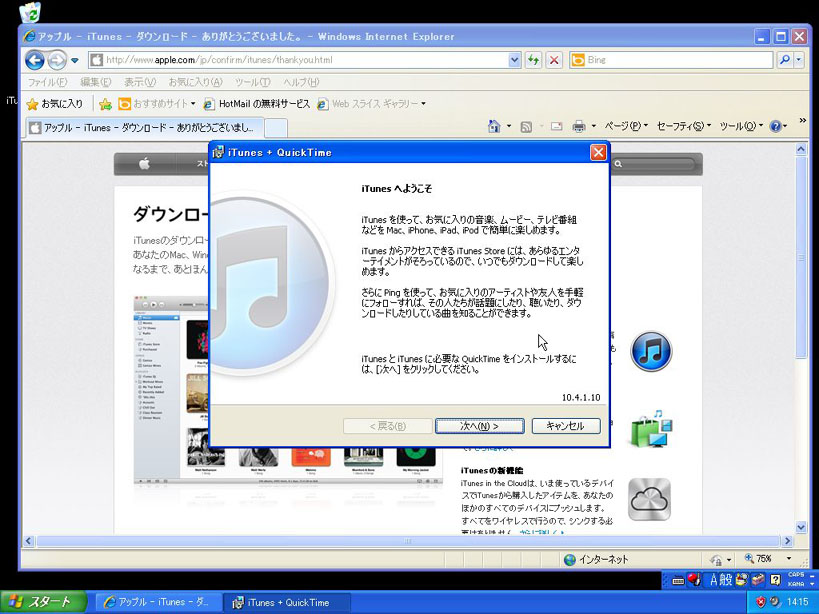Click the インターネット security zone indicator
Screen dimensions: 819x614
[596, 560]
